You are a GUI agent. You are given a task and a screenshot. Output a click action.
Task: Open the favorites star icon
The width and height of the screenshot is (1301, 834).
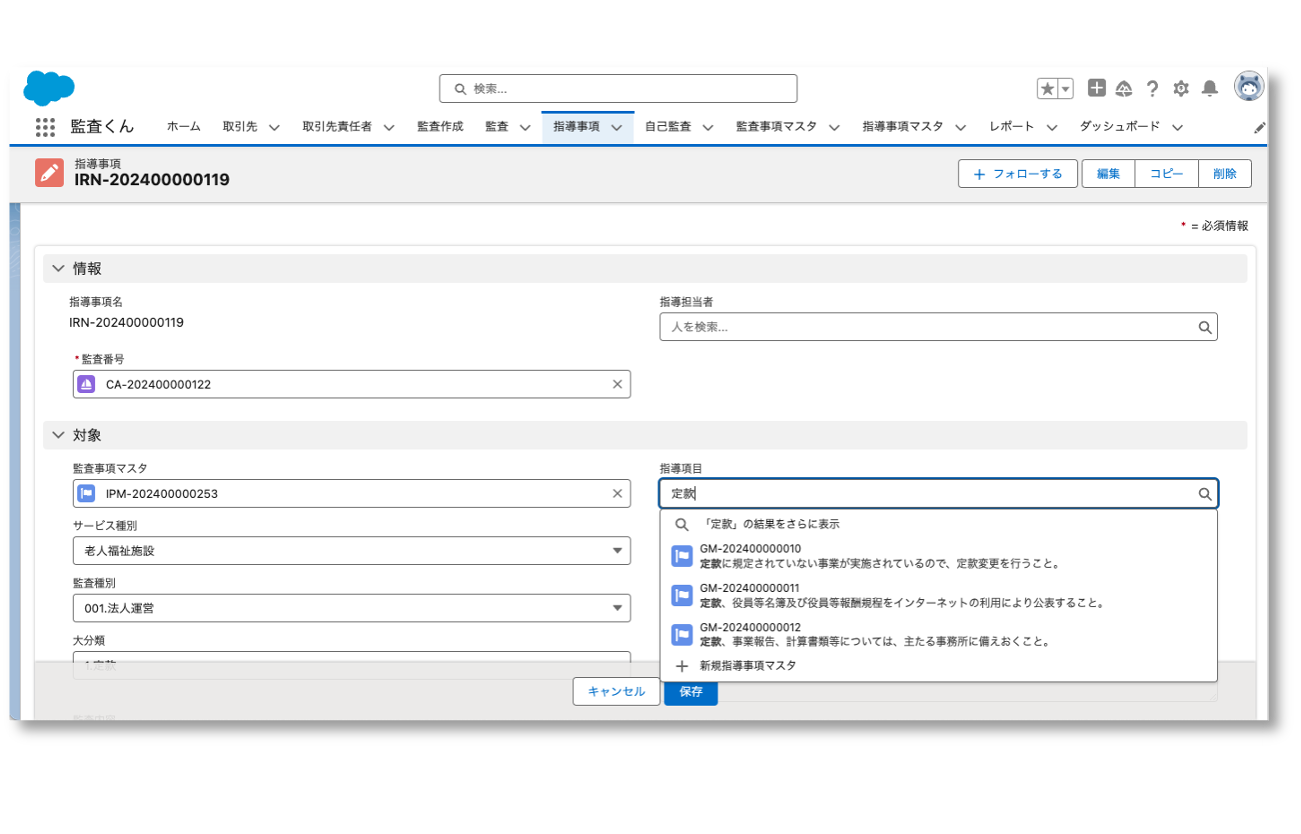[1047, 88]
